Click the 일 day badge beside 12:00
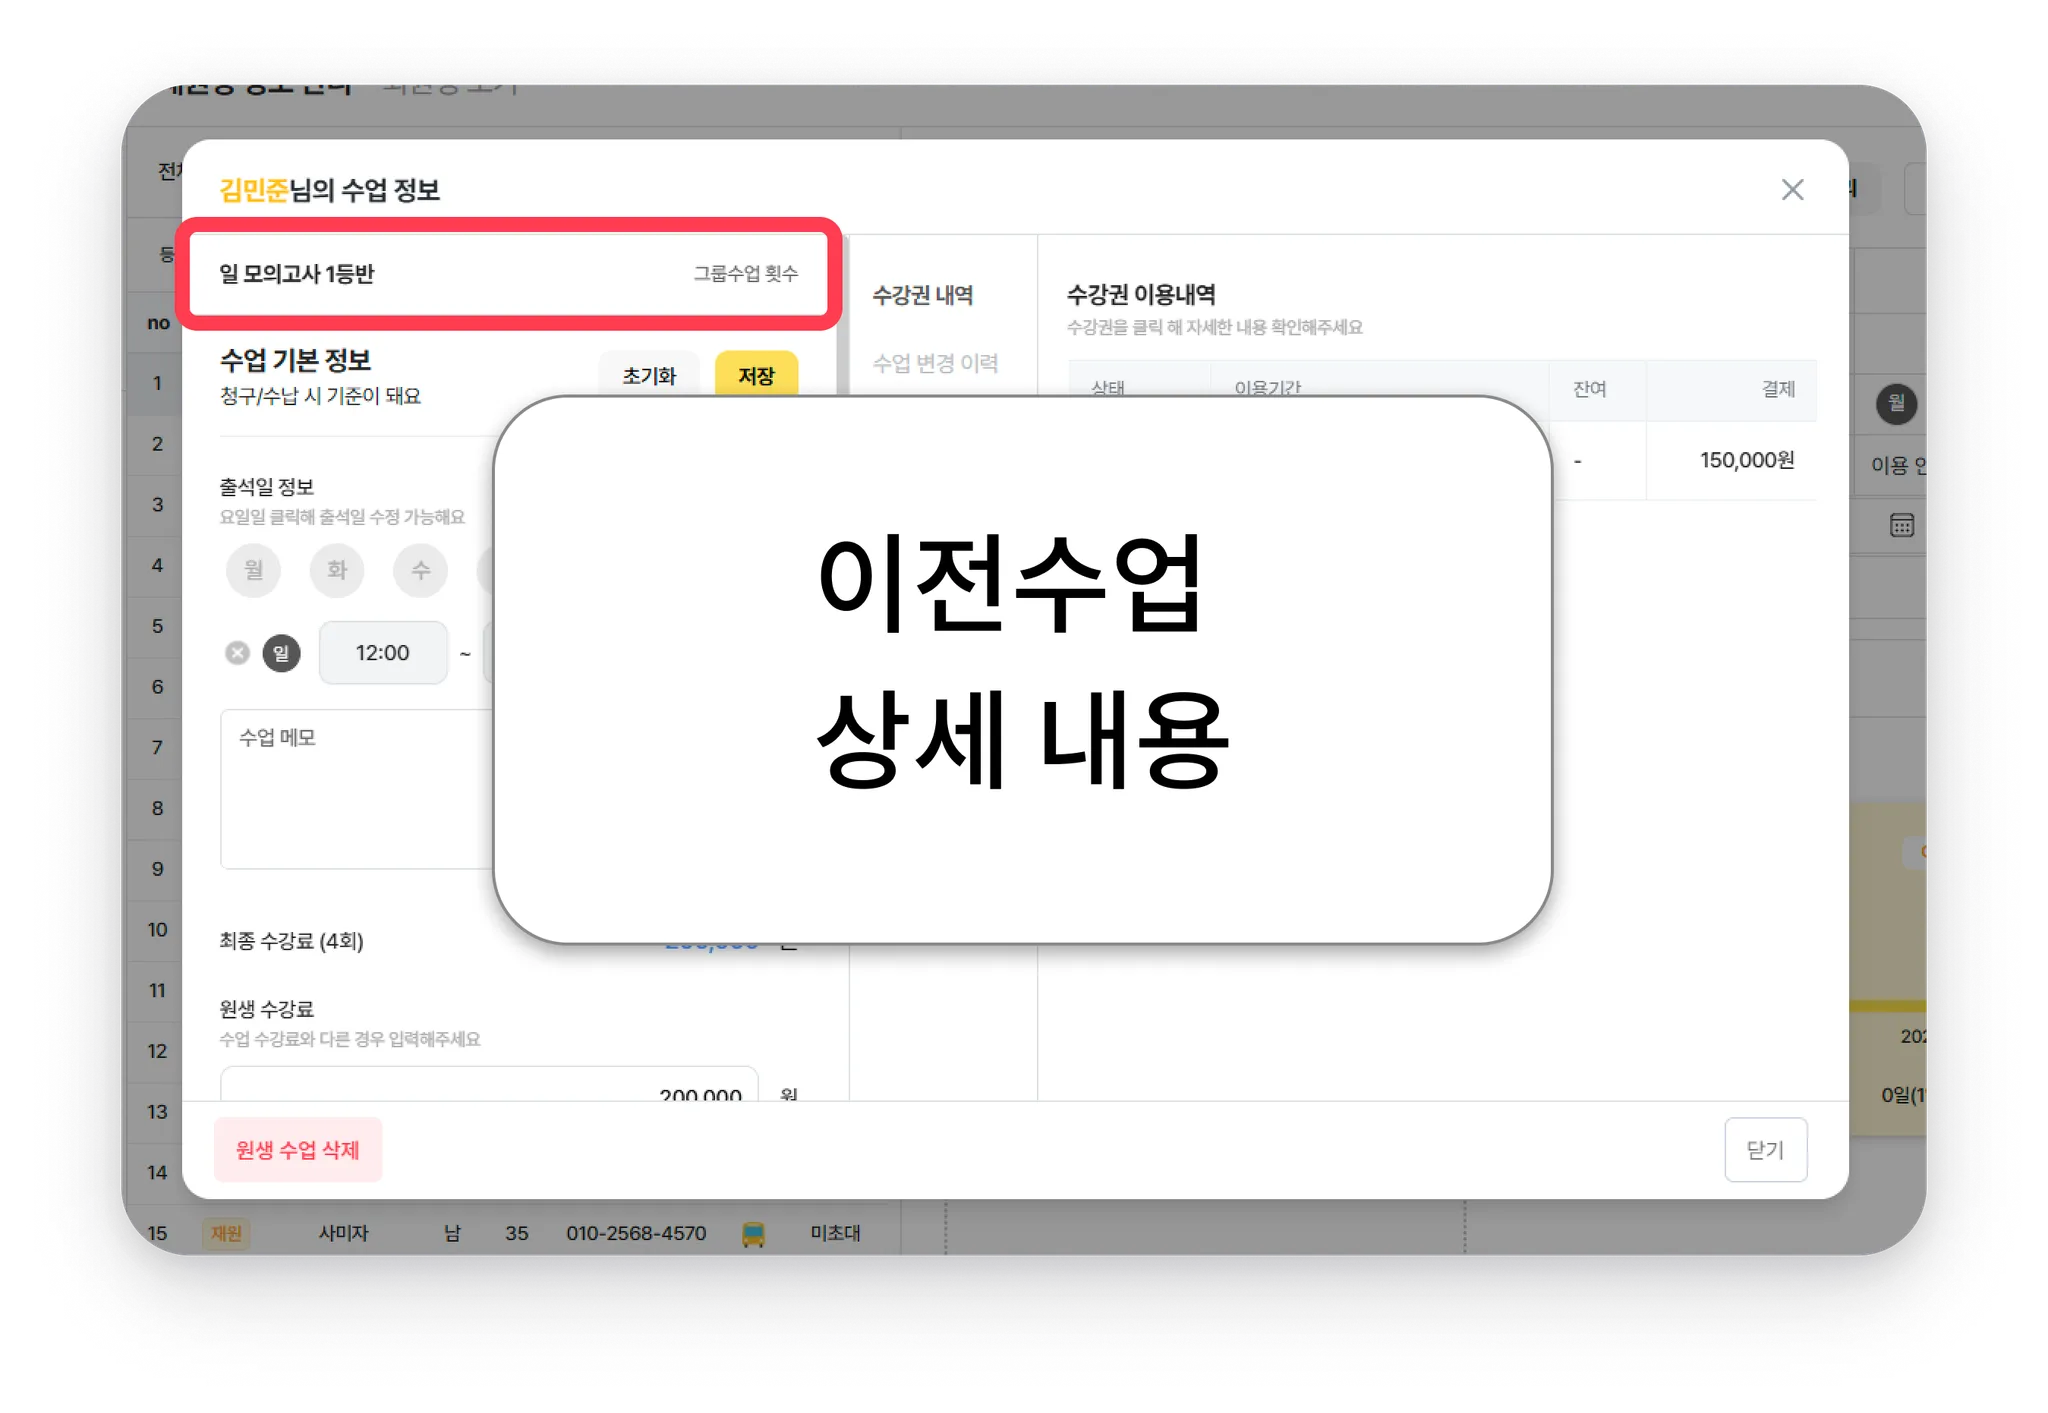This screenshot has height=1413, width=2048. [281, 653]
